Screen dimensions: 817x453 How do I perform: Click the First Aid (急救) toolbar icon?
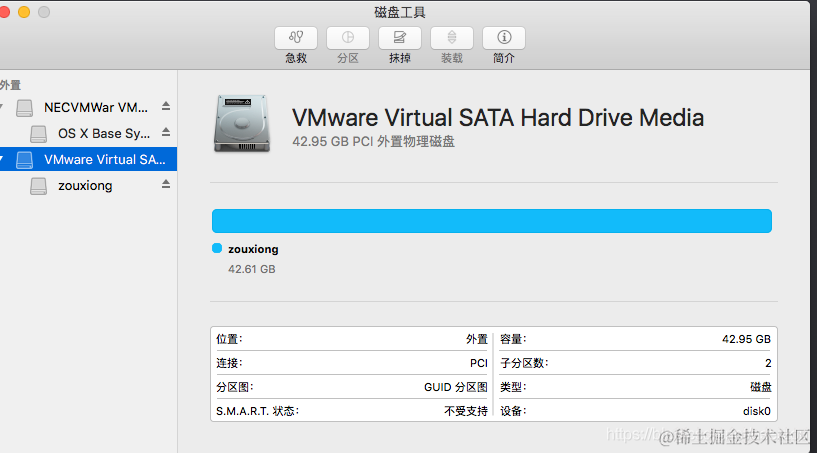click(x=296, y=38)
